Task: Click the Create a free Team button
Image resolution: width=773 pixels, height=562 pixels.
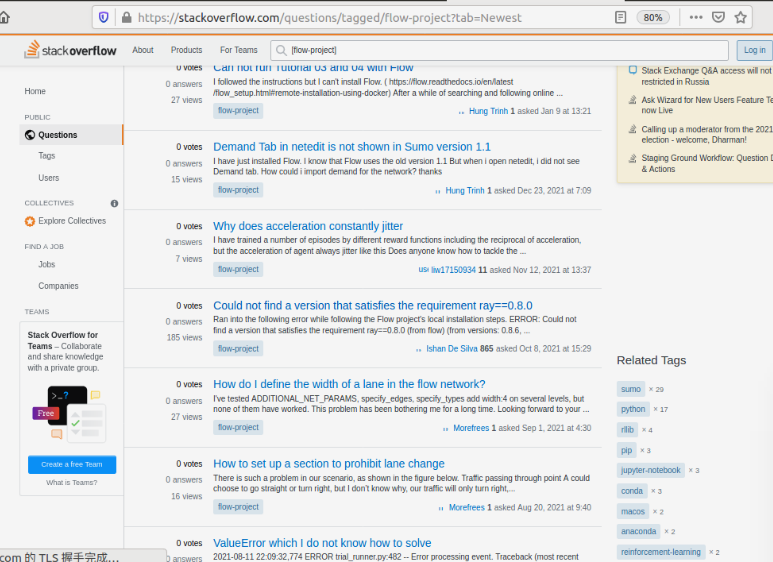Action: pyautogui.click(x=72, y=464)
